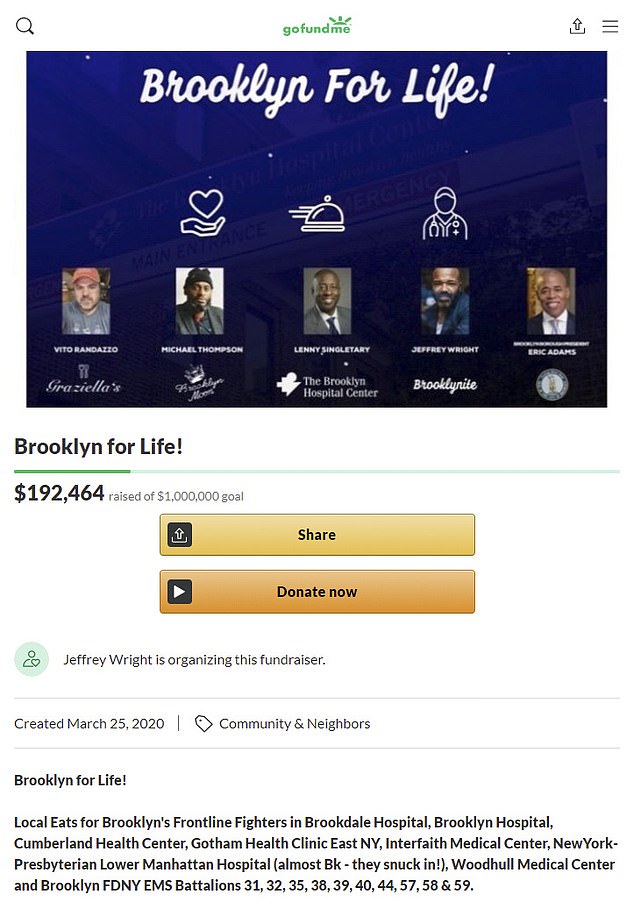The image size is (634, 916).
Task: Click Jeffrey Wright organizer text
Action: click(x=194, y=660)
